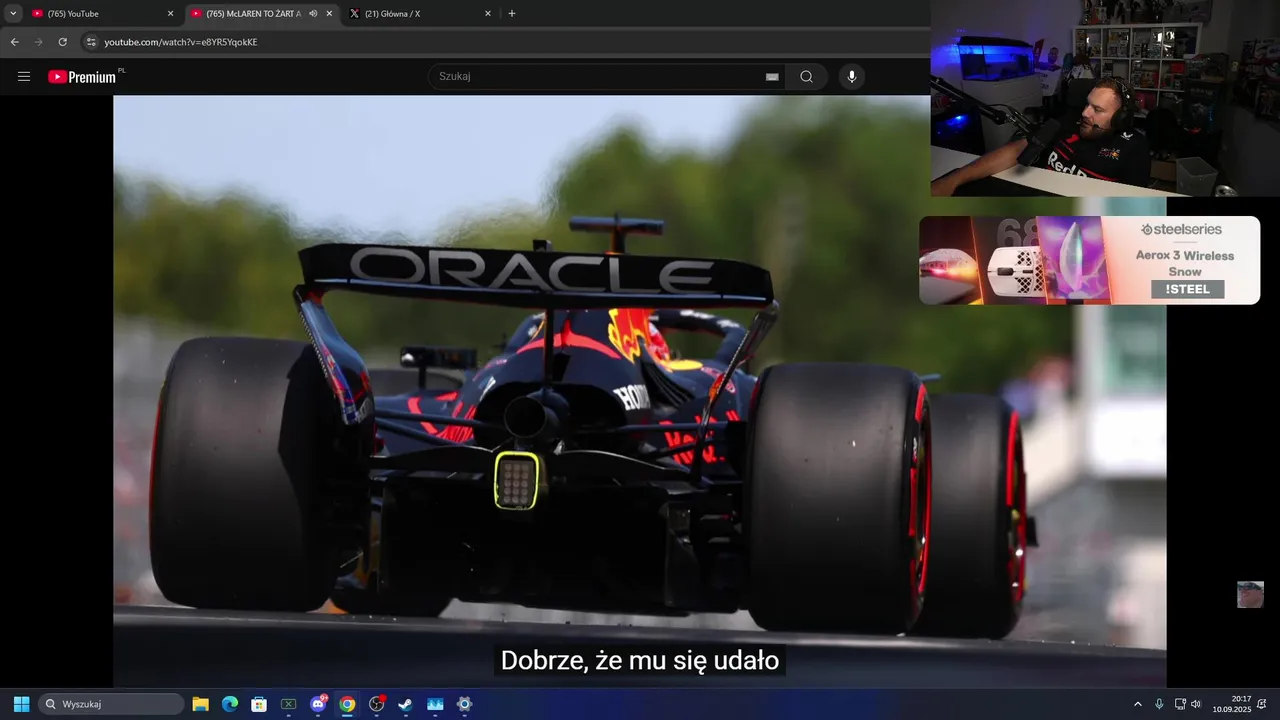Screen dimensions: 1280x720
Task: Open Microsoft Store from taskbar
Action: (259, 704)
